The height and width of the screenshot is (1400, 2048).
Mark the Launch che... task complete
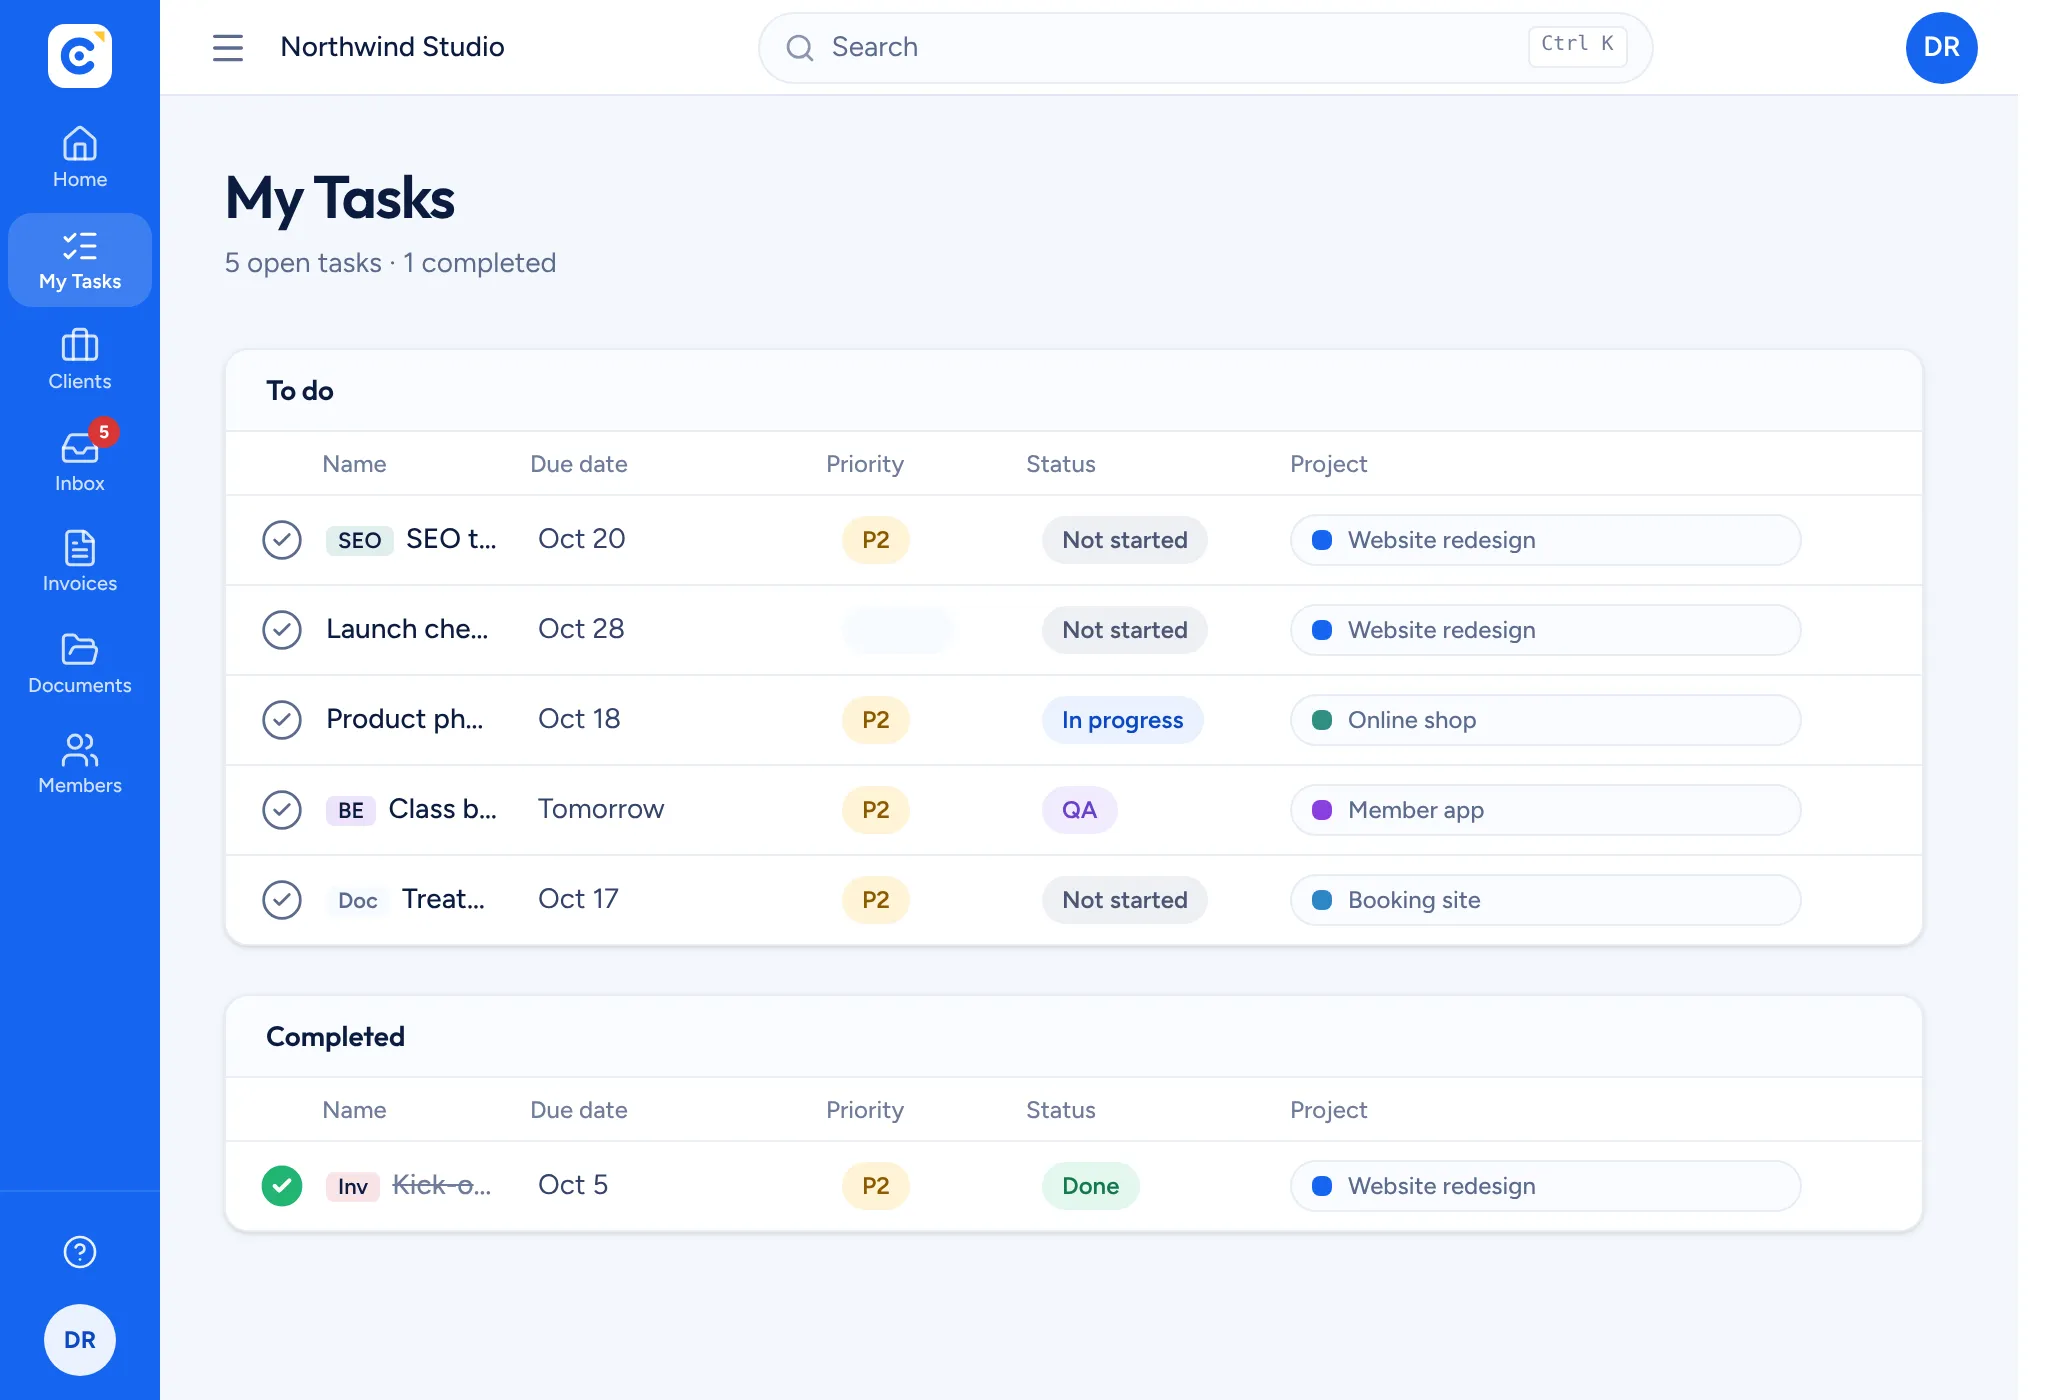click(282, 630)
